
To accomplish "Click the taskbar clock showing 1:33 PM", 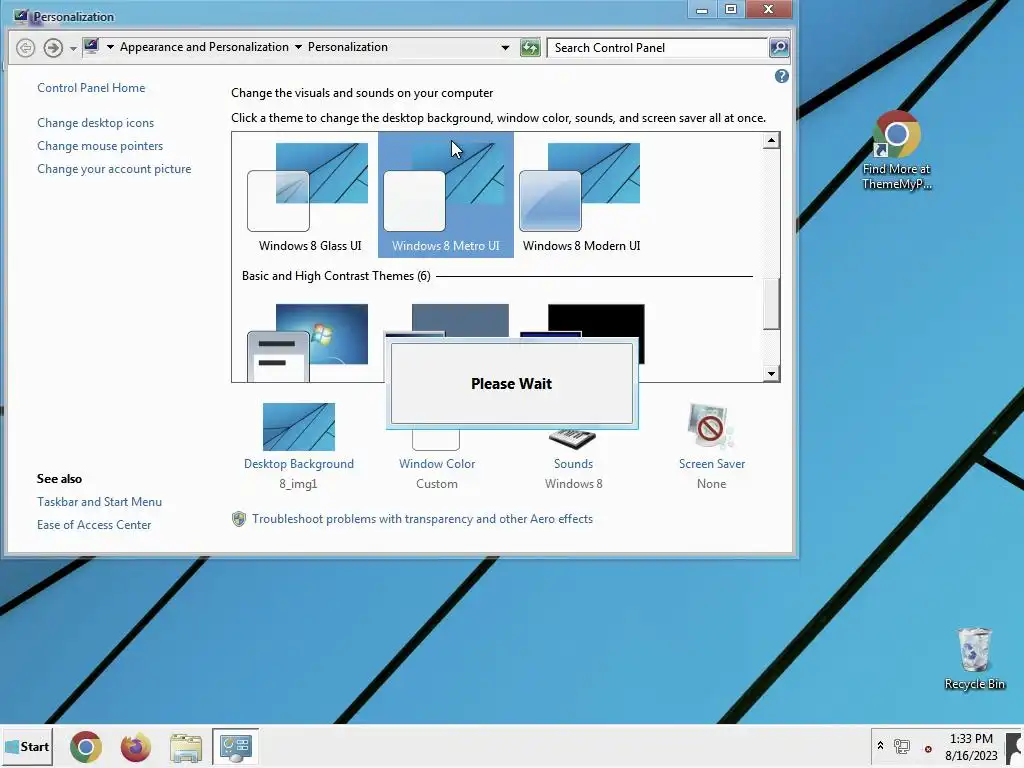I will [x=971, y=746].
